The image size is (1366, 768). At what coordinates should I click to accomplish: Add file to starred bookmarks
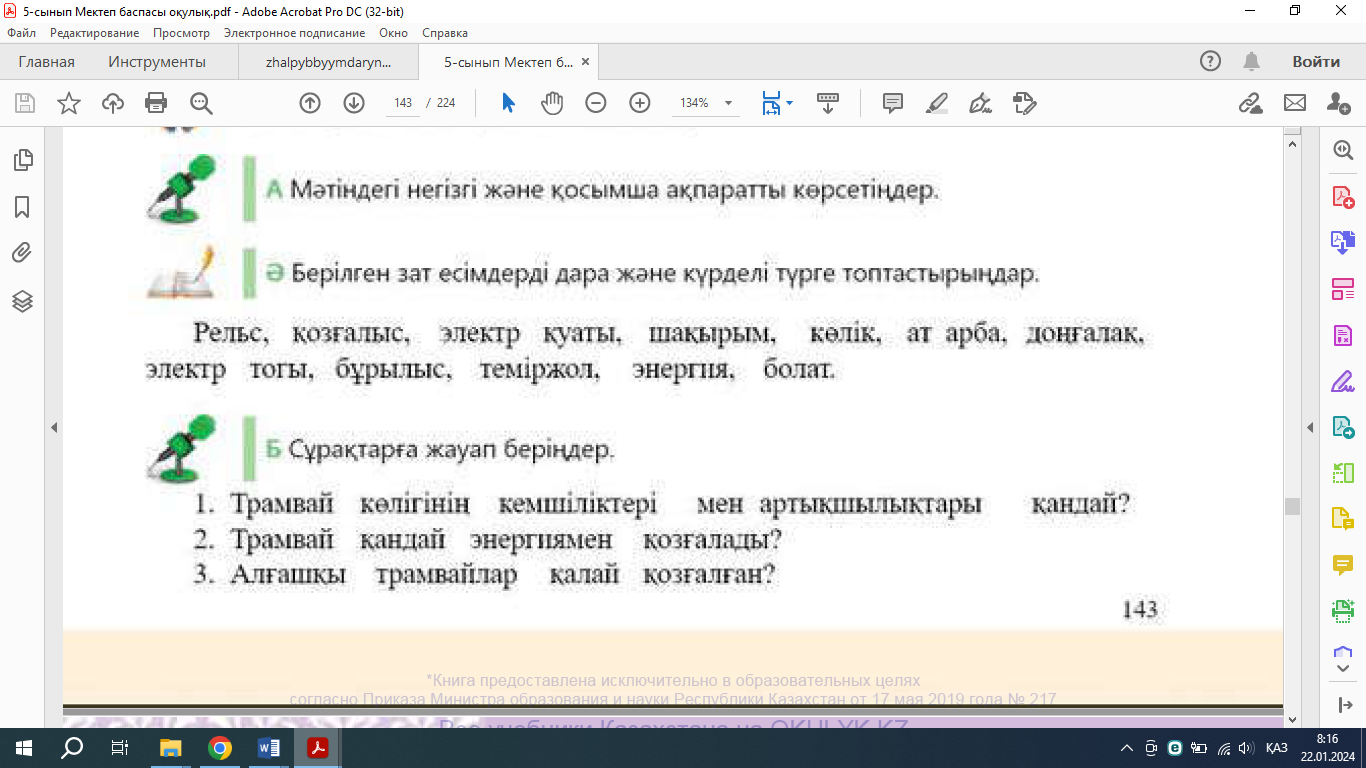pos(69,103)
